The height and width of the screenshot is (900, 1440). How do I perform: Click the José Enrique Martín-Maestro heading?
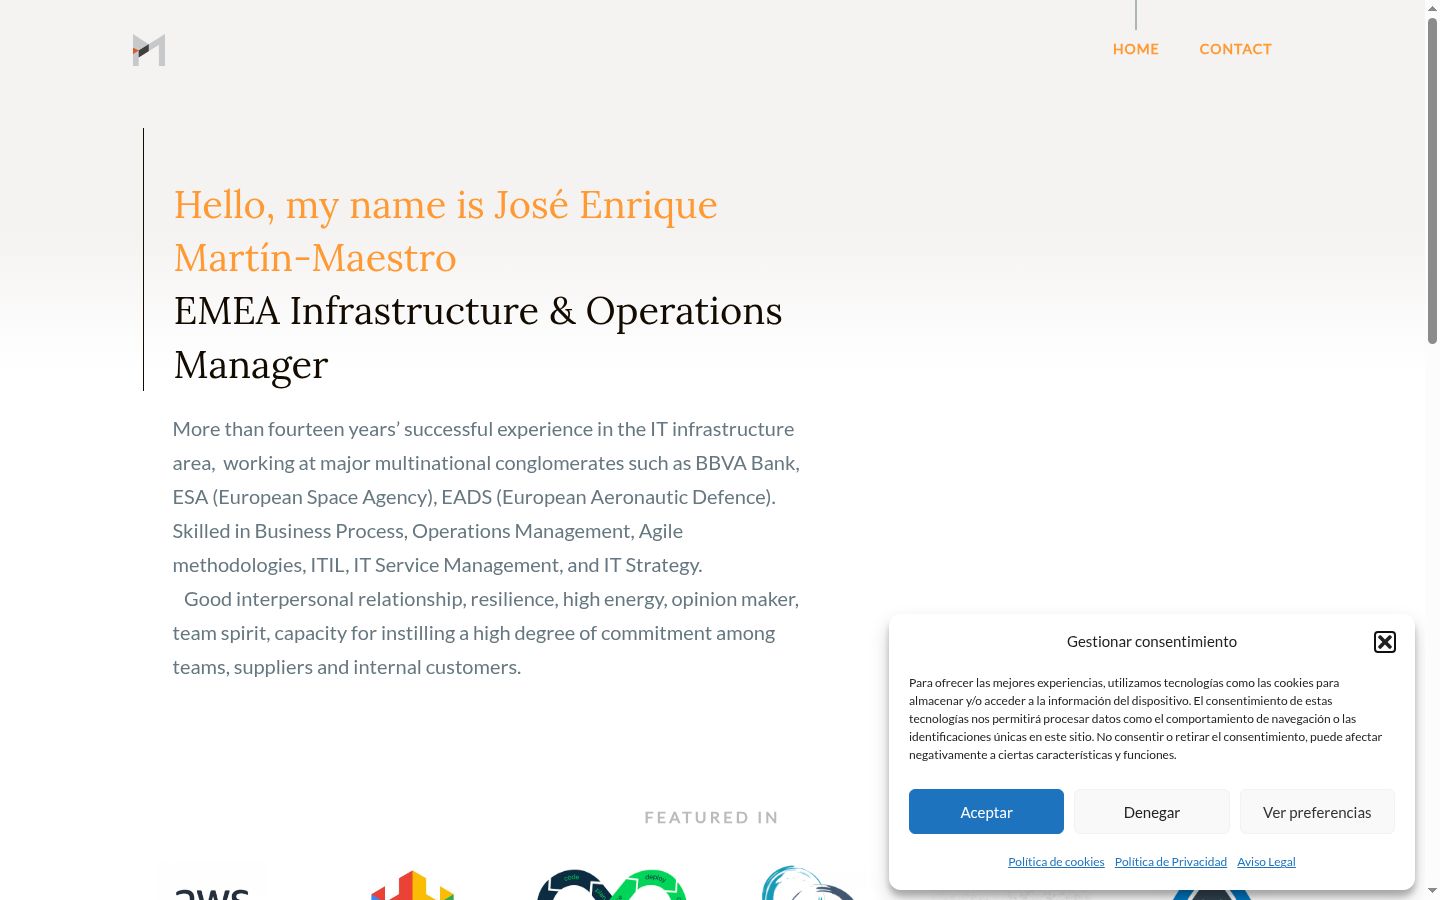tap(446, 231)
